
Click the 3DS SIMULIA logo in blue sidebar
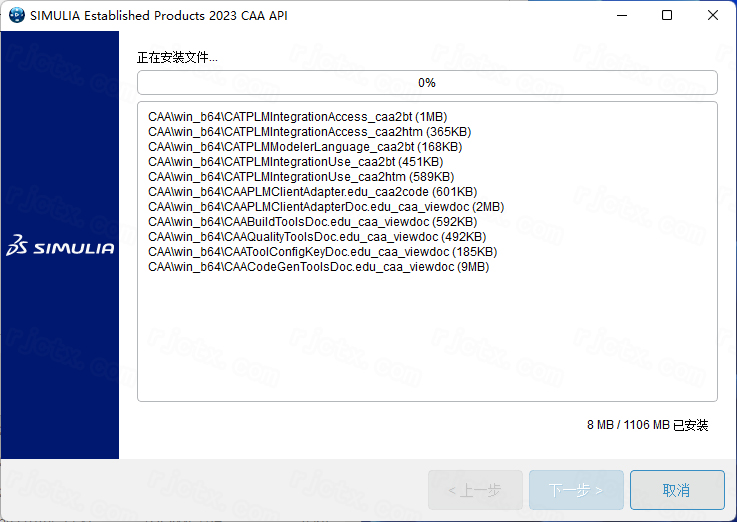point(60,247)
